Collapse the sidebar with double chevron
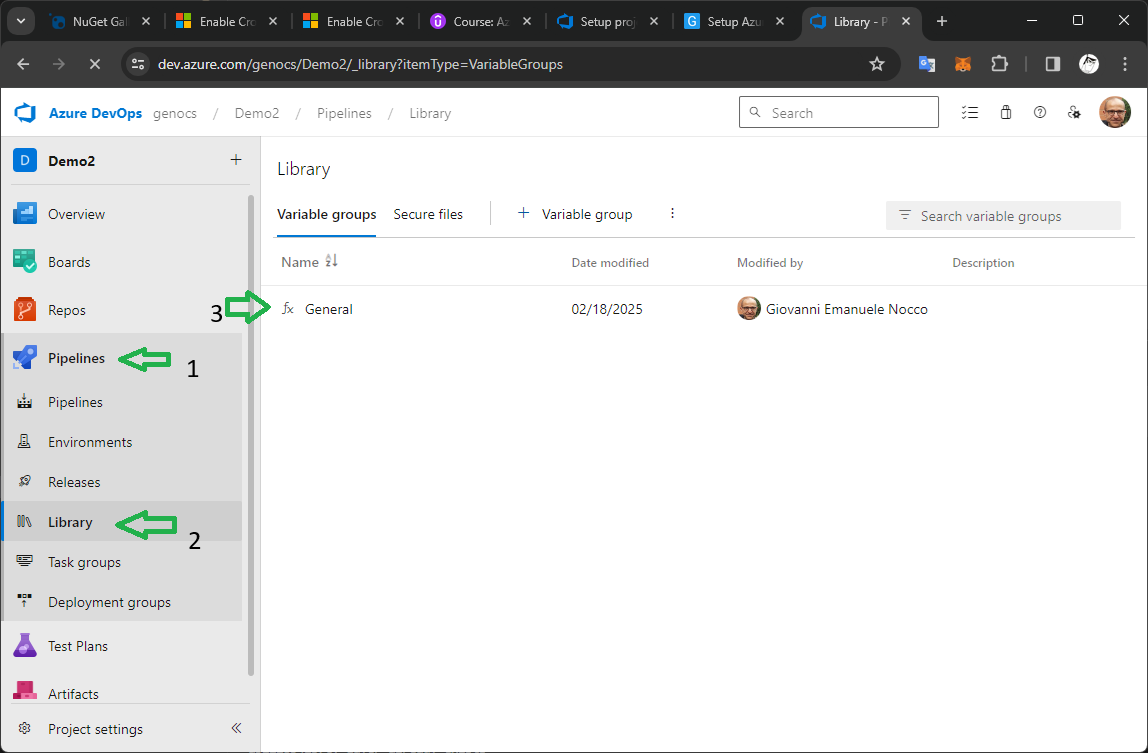The width and height of the screenshot is (1148, 753). pos(237,729)
